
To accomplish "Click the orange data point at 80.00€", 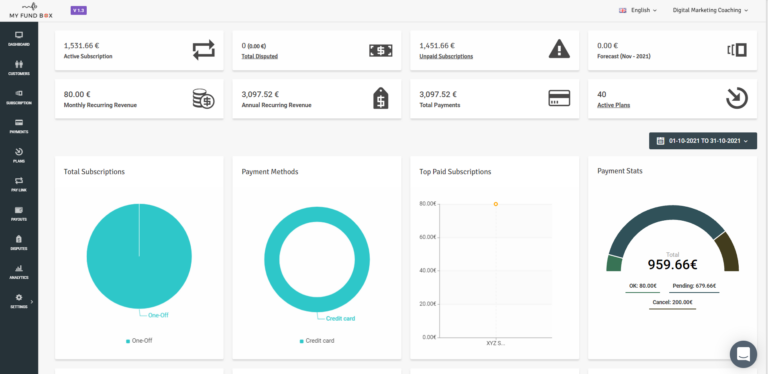I will [496, 204].
